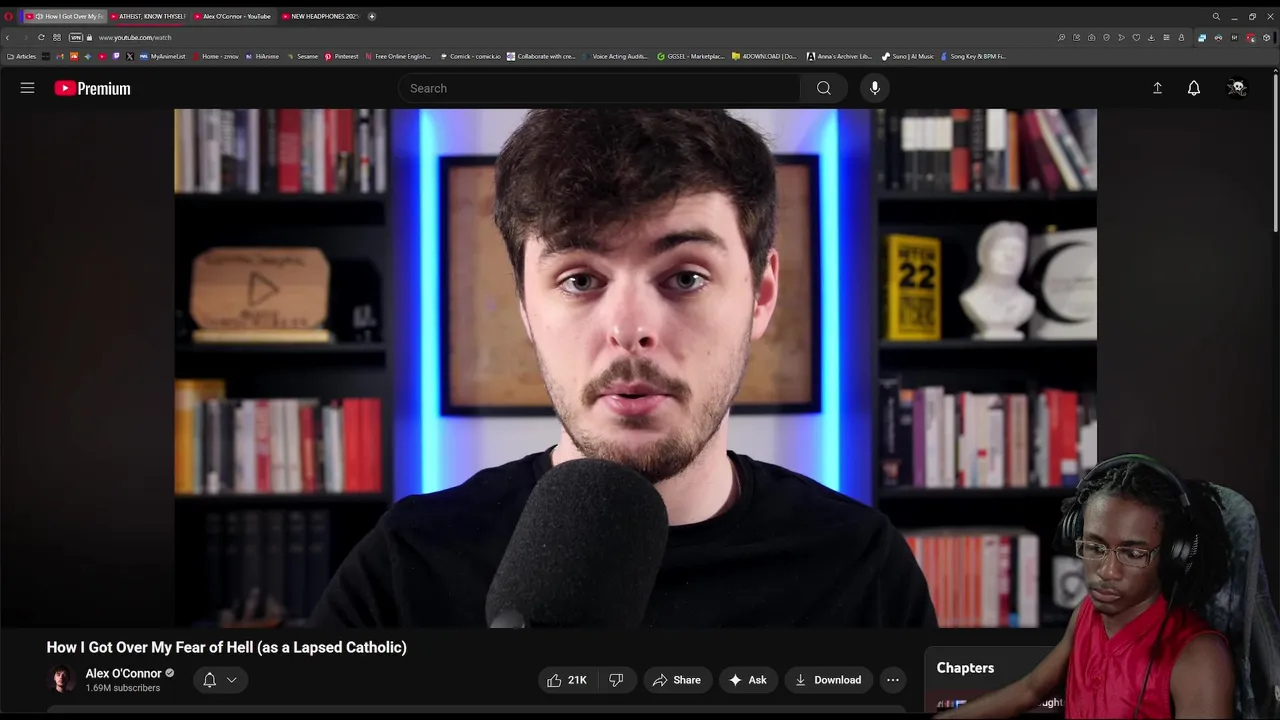This screenshot has width=1280, height=720.
Task: Open the GGSEL Marketplace bookmark
Action: 691,56
